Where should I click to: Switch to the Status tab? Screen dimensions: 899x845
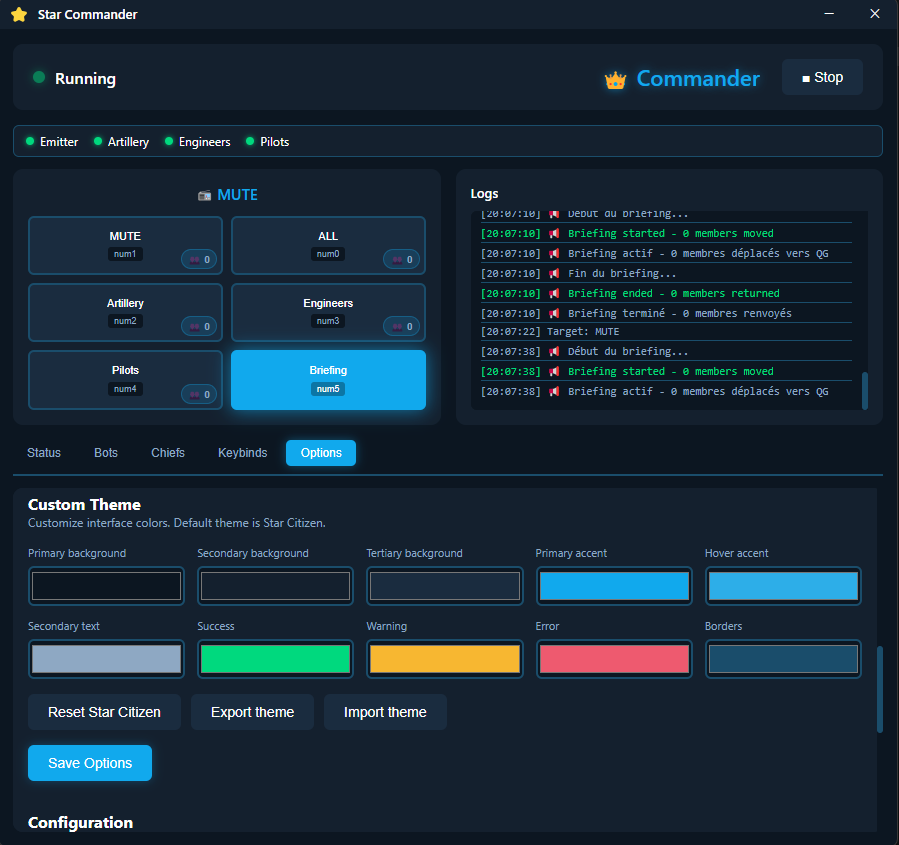[x=44, y=453]
